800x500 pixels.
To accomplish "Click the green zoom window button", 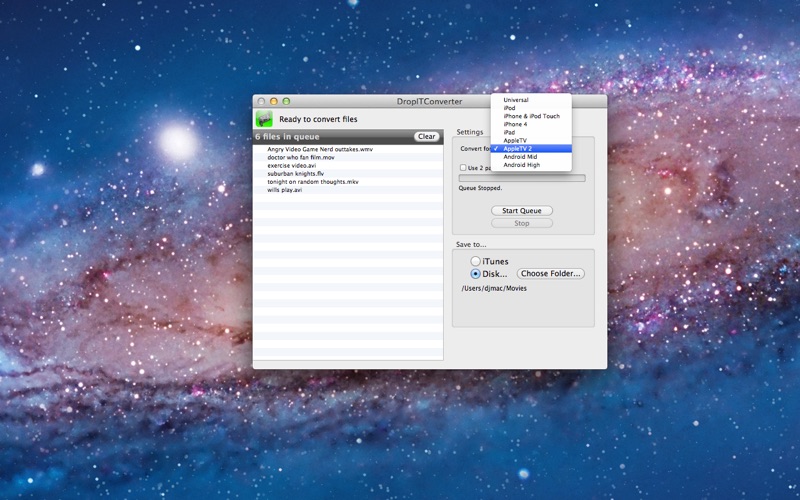I will pos(286,102).
